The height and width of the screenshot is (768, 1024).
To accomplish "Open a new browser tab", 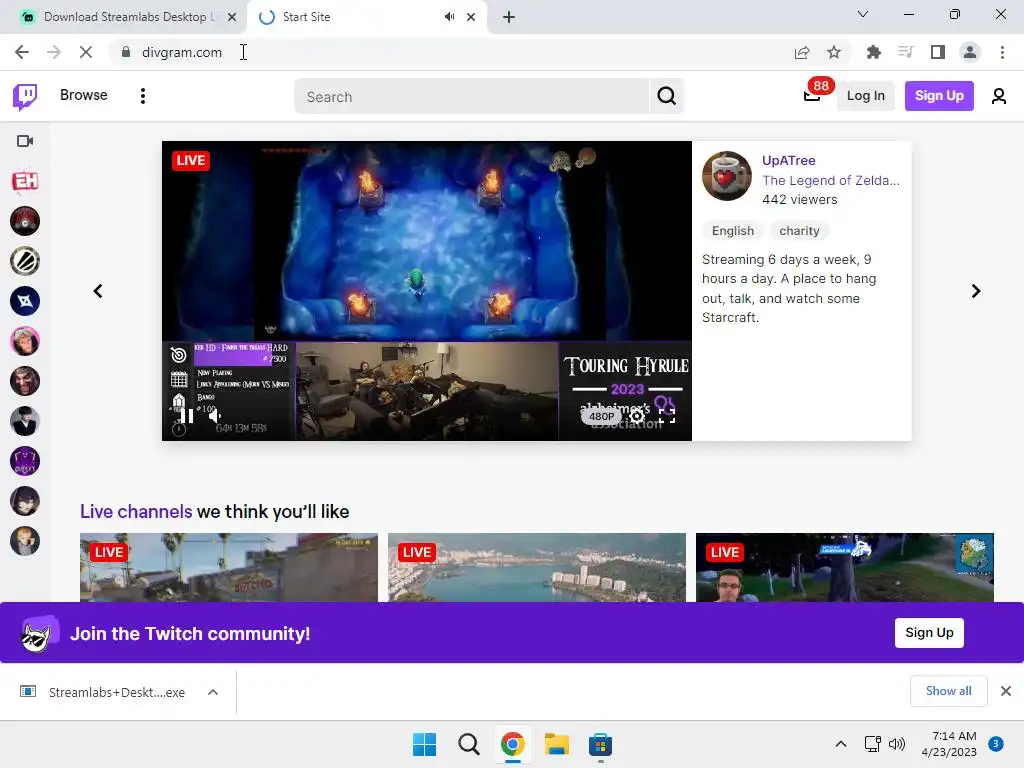I will (x=509, y=17).
